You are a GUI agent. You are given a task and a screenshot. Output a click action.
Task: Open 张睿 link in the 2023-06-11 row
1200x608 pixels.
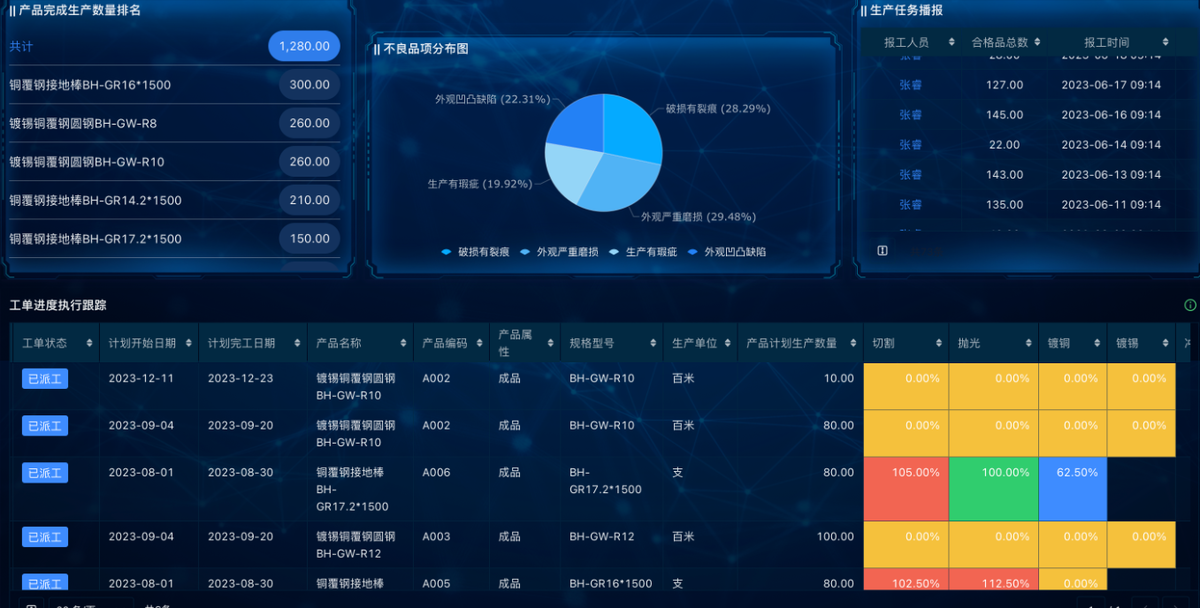[910, 205]
